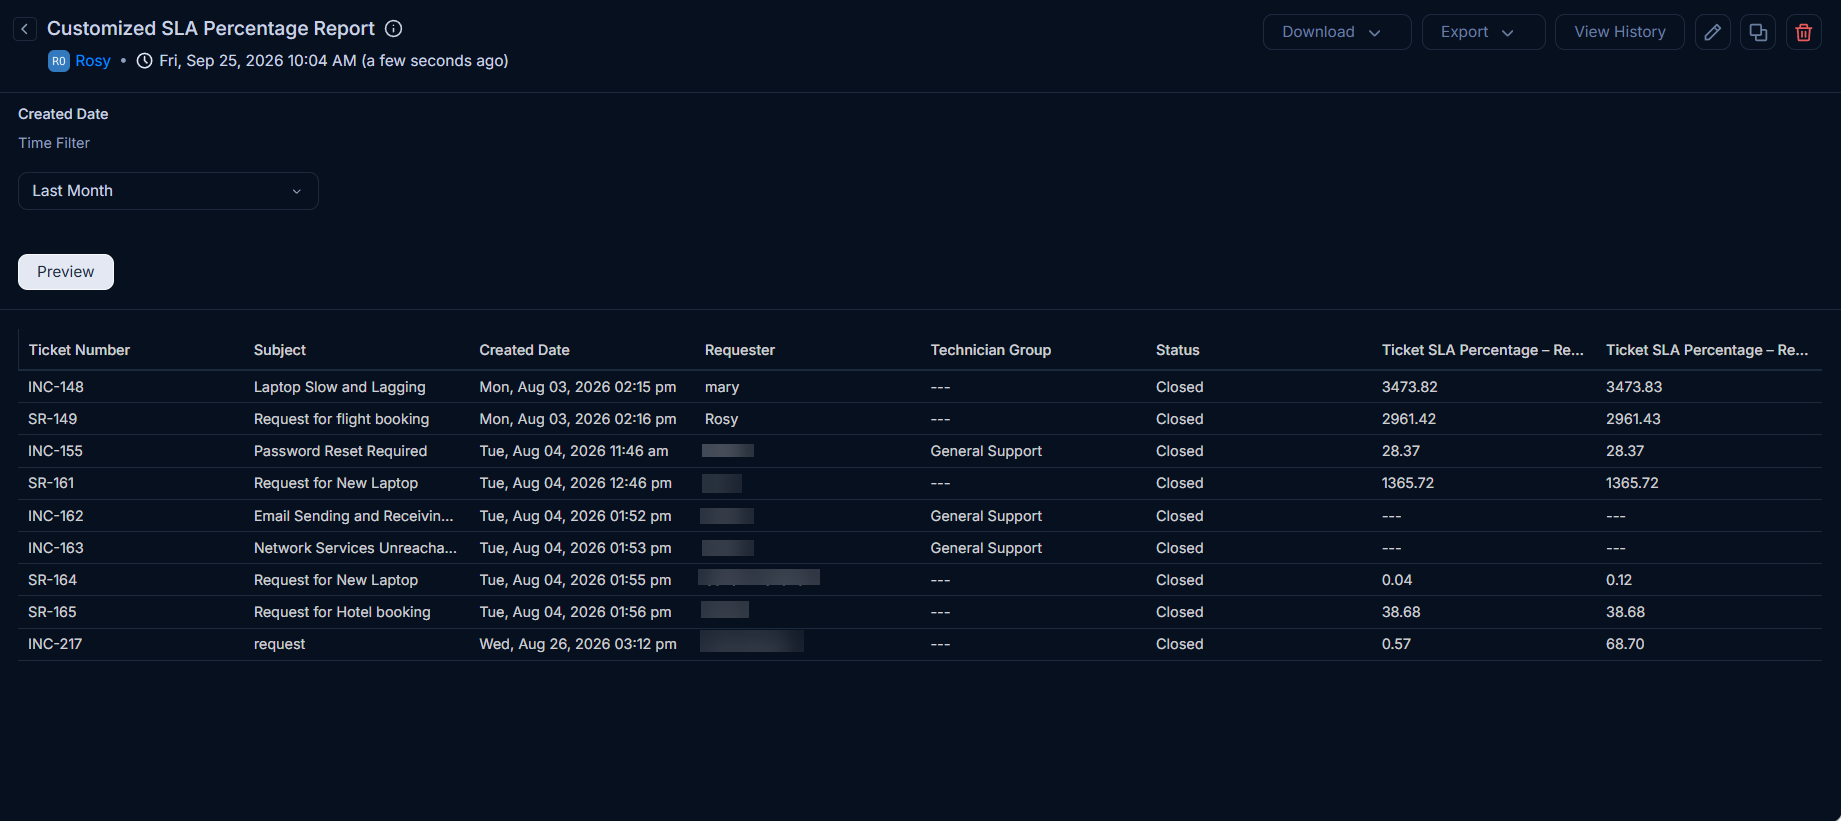Click the subject Request for flight booking
1841x821 pixels.
pos(342,419)
